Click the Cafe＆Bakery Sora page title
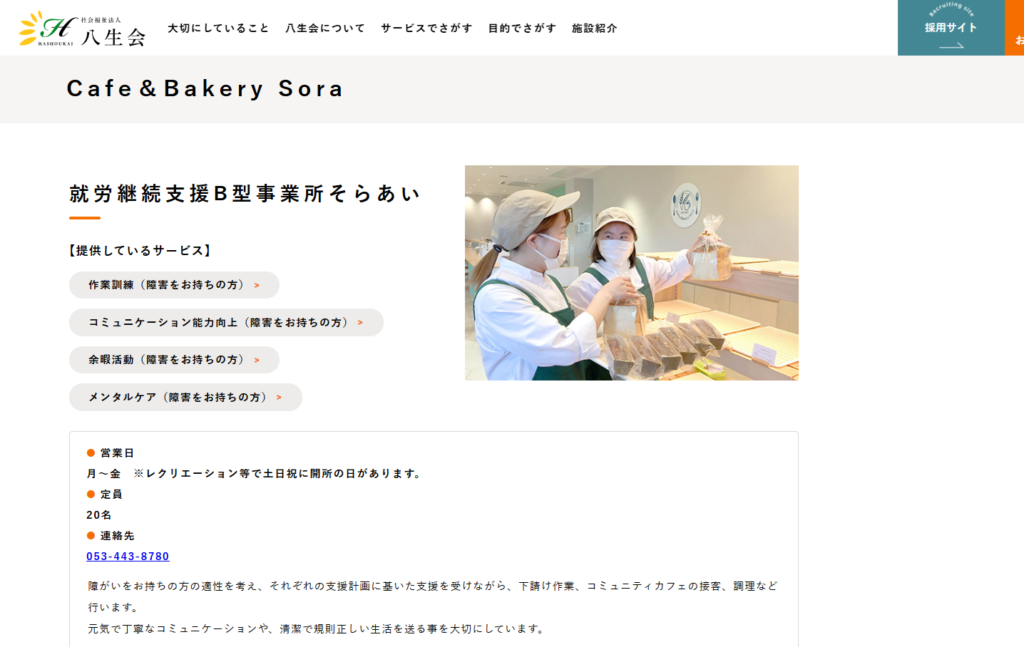Viewport: 1024px width, 647px height. [x=205, y=89]
